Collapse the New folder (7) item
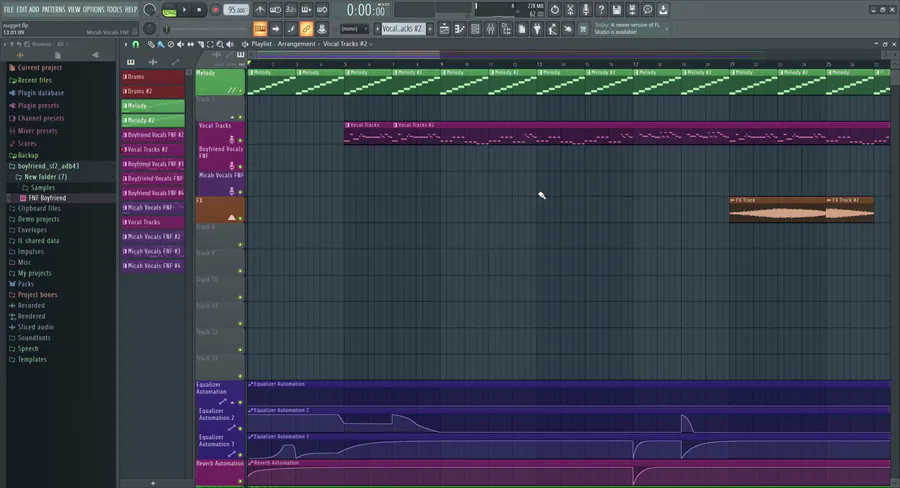This screenshot has height=488, width=900. point(45,177)
